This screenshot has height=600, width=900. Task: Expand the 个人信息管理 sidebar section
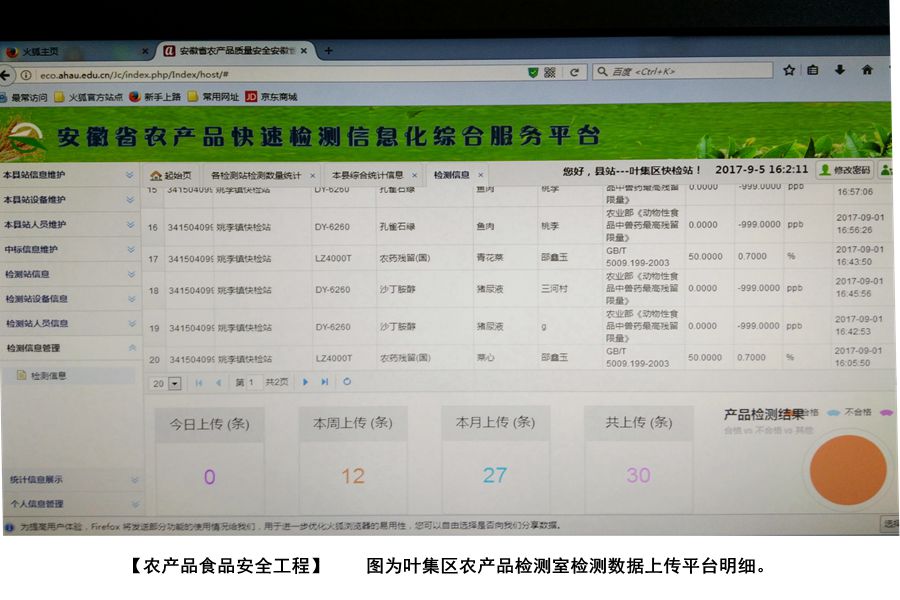coord(133,504)
